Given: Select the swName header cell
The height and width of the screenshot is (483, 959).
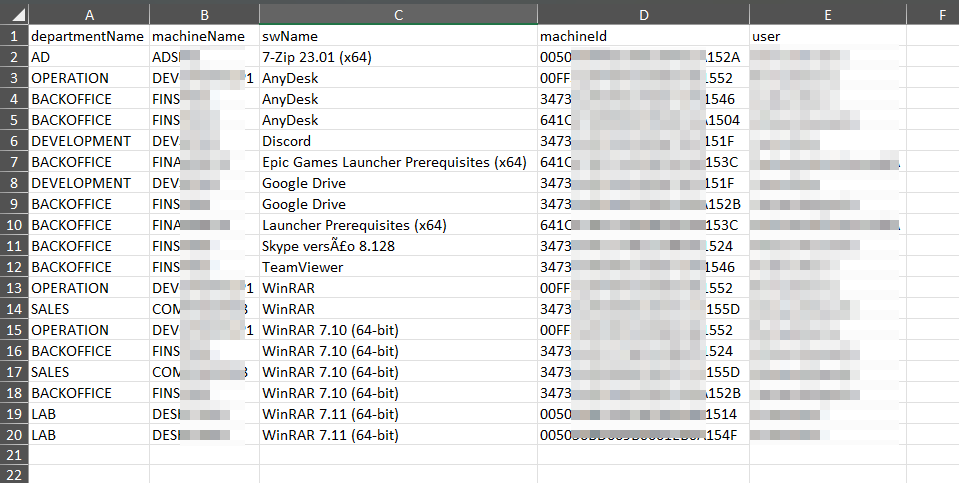Looking at the screenshot, I should pyautogui.click(x=398, y=36).
